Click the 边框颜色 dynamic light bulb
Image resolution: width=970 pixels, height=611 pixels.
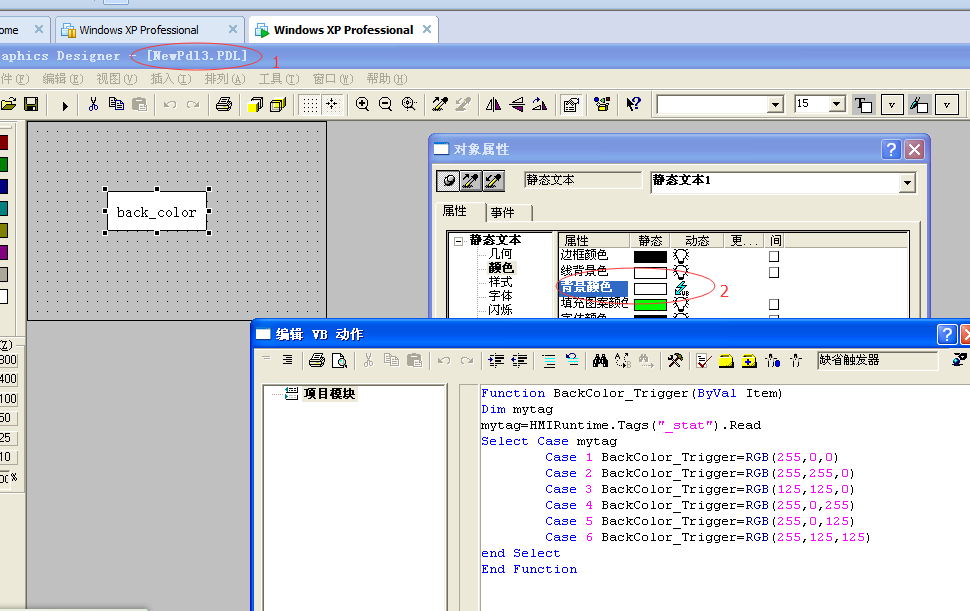pyautogui.click(x=680, y=256)
